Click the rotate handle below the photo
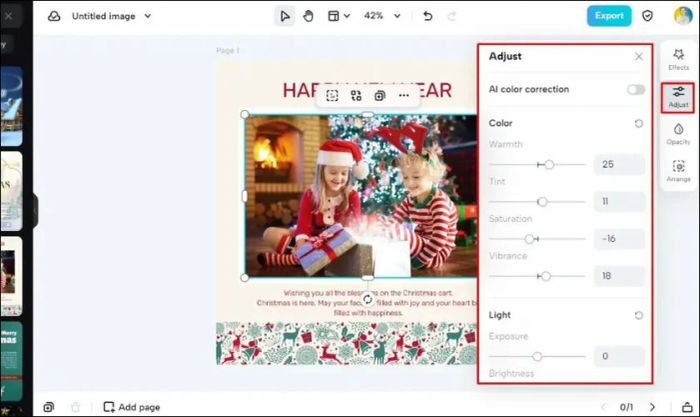The width and height of the screenshot is (700, 417). coord(367,300)
